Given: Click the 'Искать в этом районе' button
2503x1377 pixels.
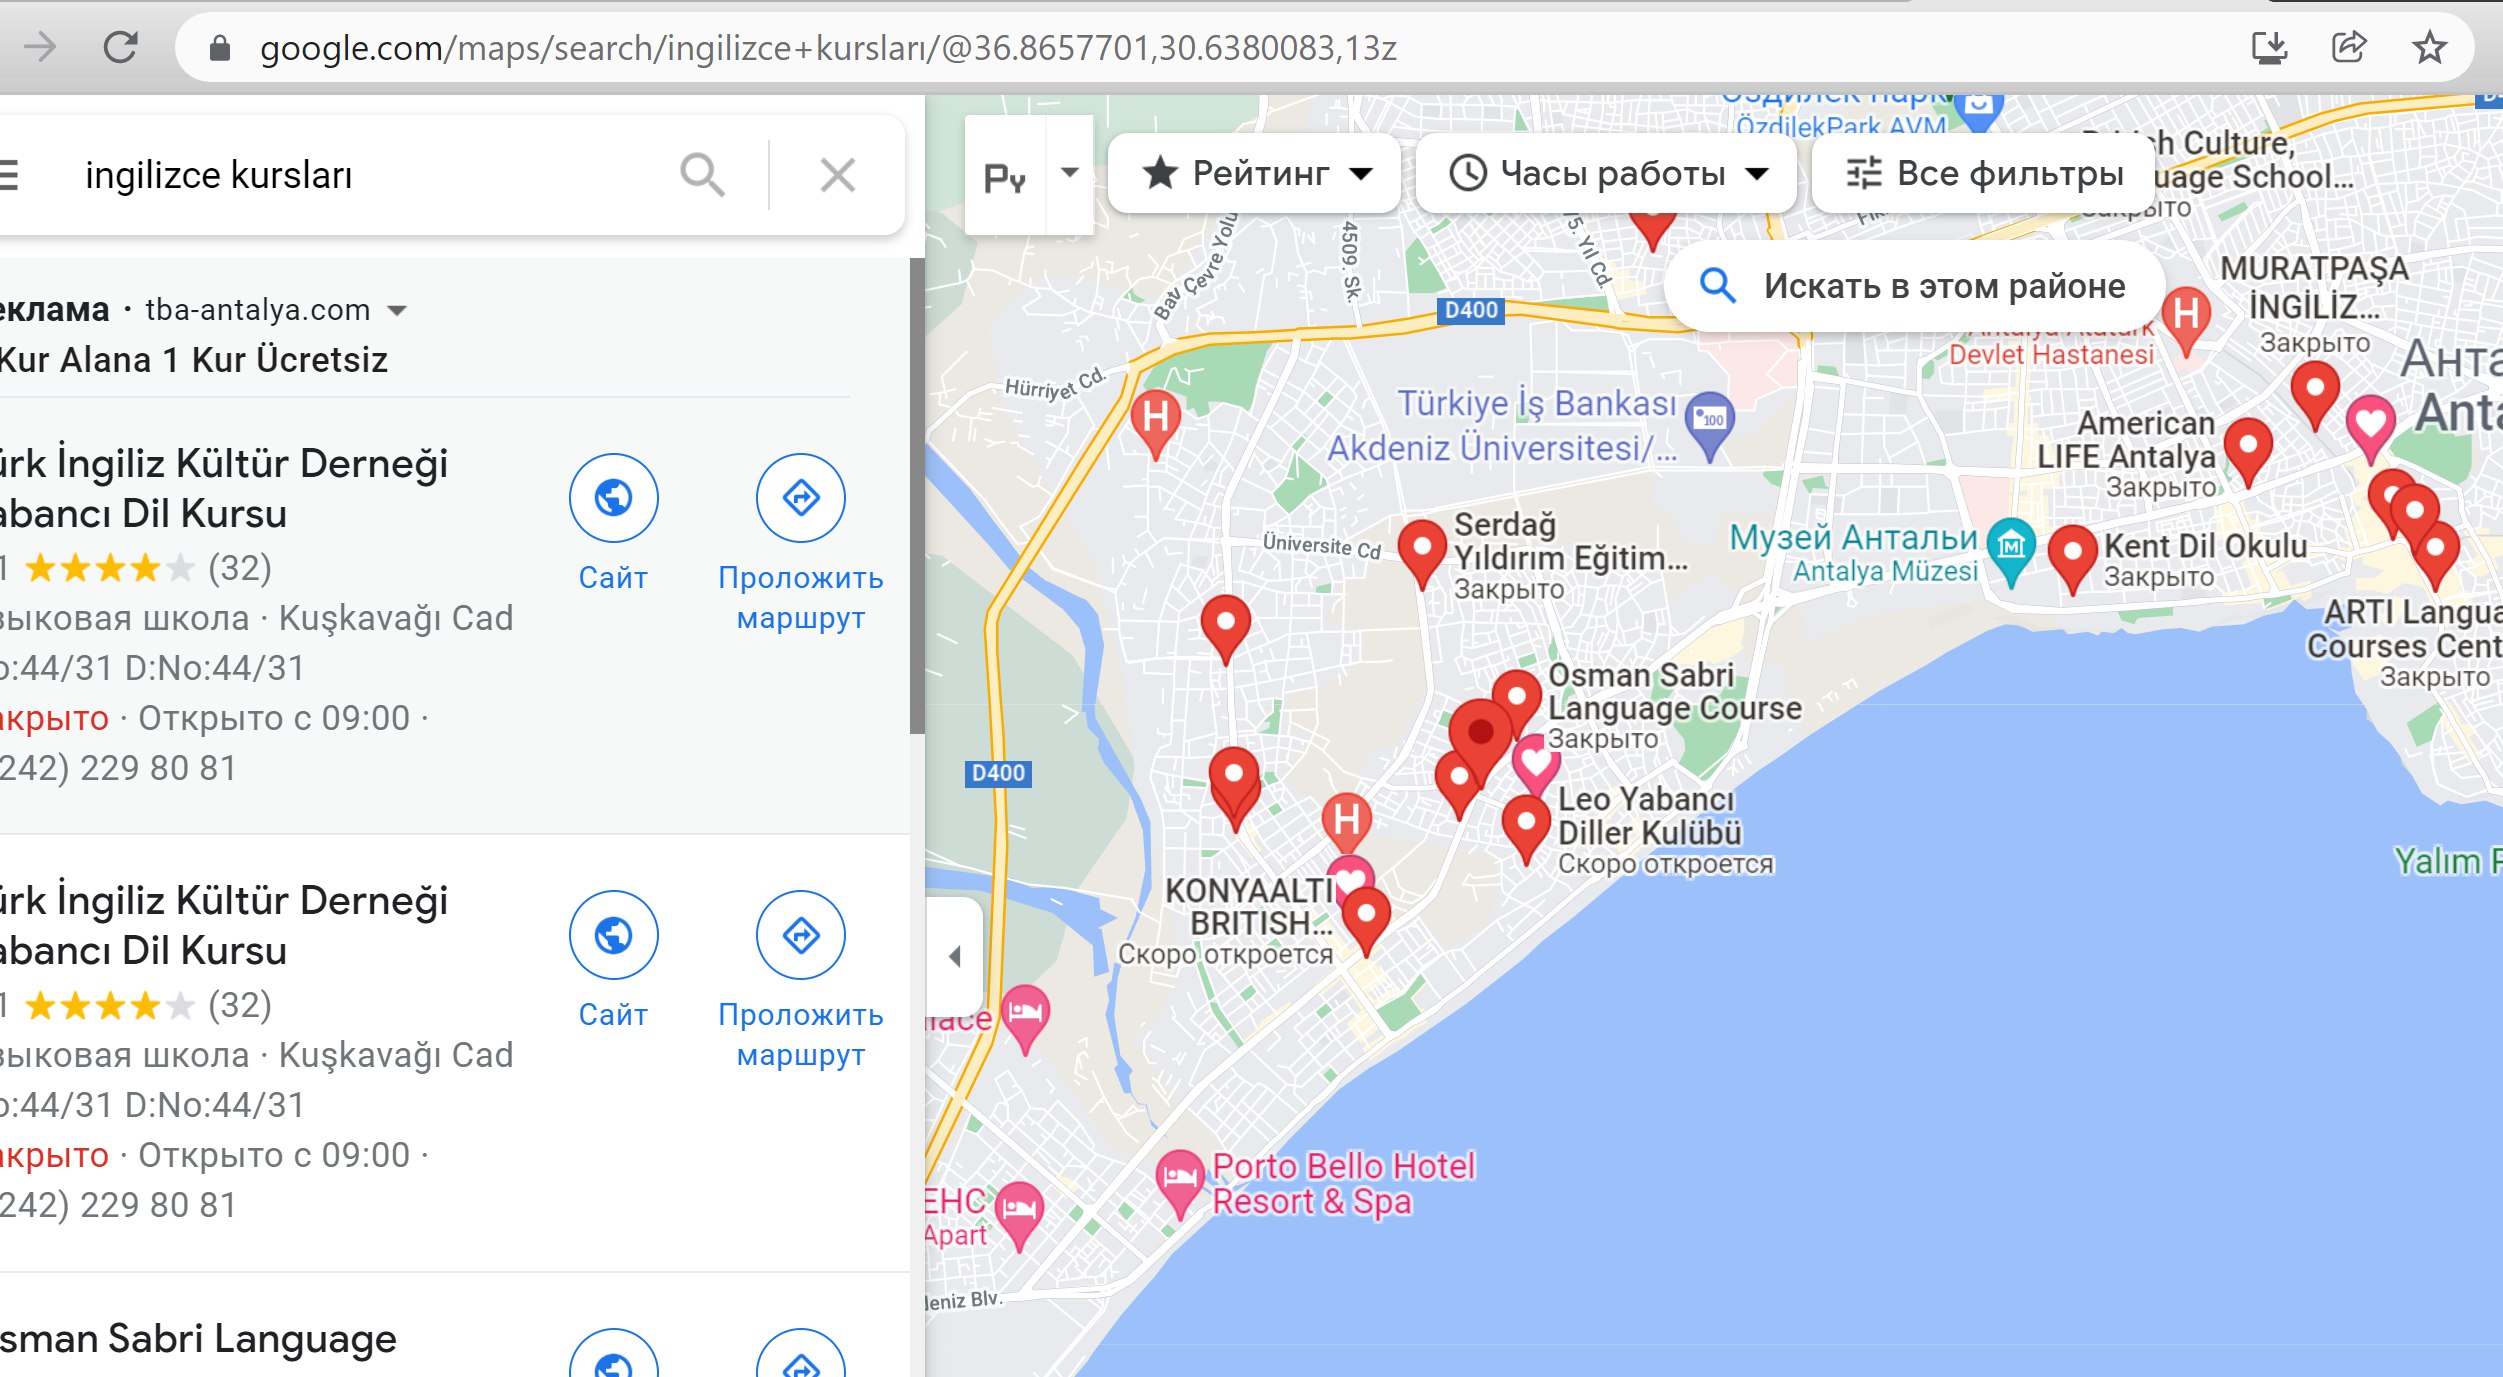Looking at the screenshot, I should pyautogui.click(x=1916, y=286).
